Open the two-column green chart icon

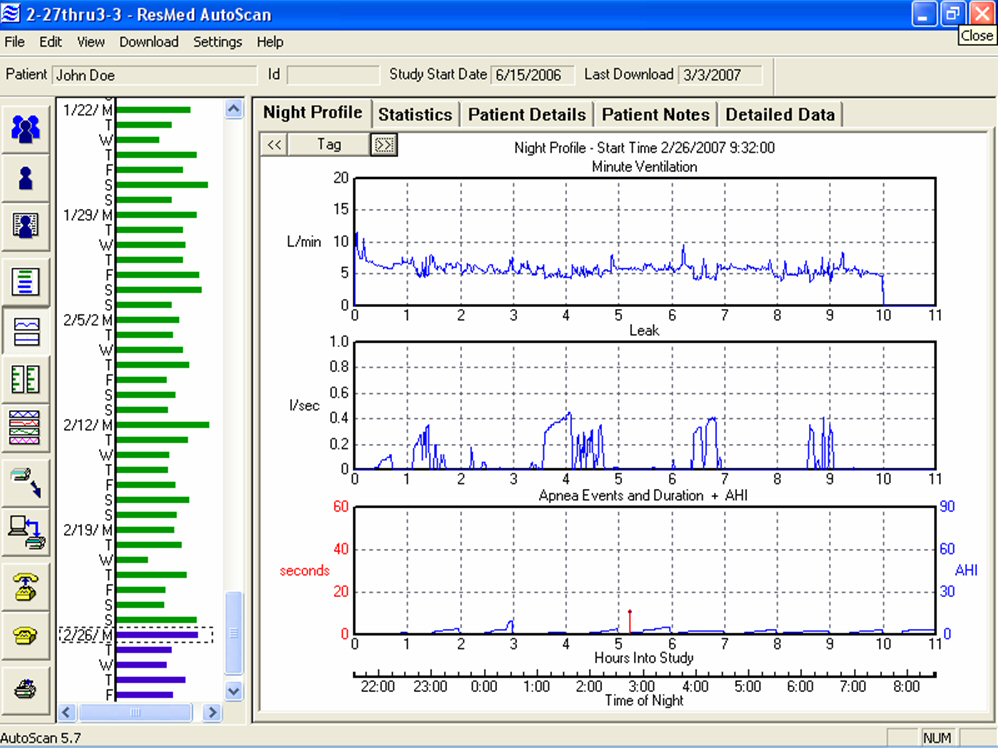[26, 379]
